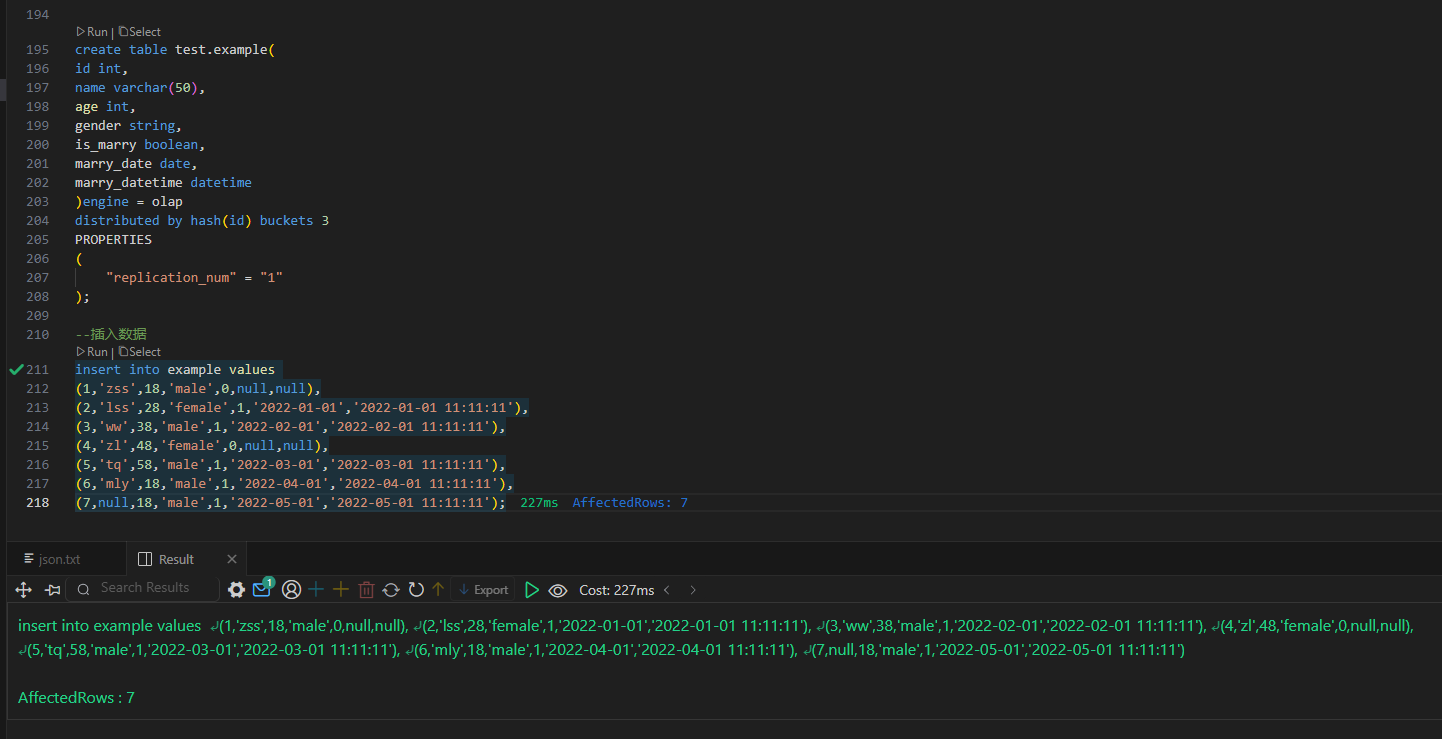
Task: Delete row with red trash icon
Action: click(x=366, y=590)
